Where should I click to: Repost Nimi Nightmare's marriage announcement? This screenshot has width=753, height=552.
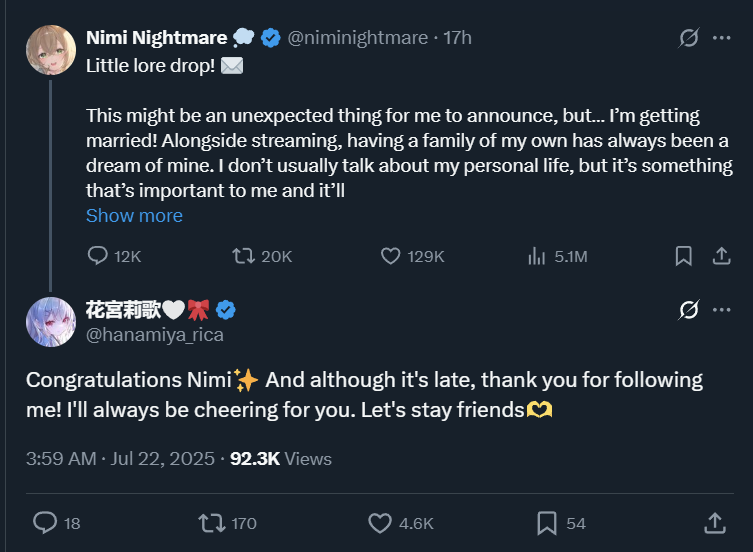243,256
